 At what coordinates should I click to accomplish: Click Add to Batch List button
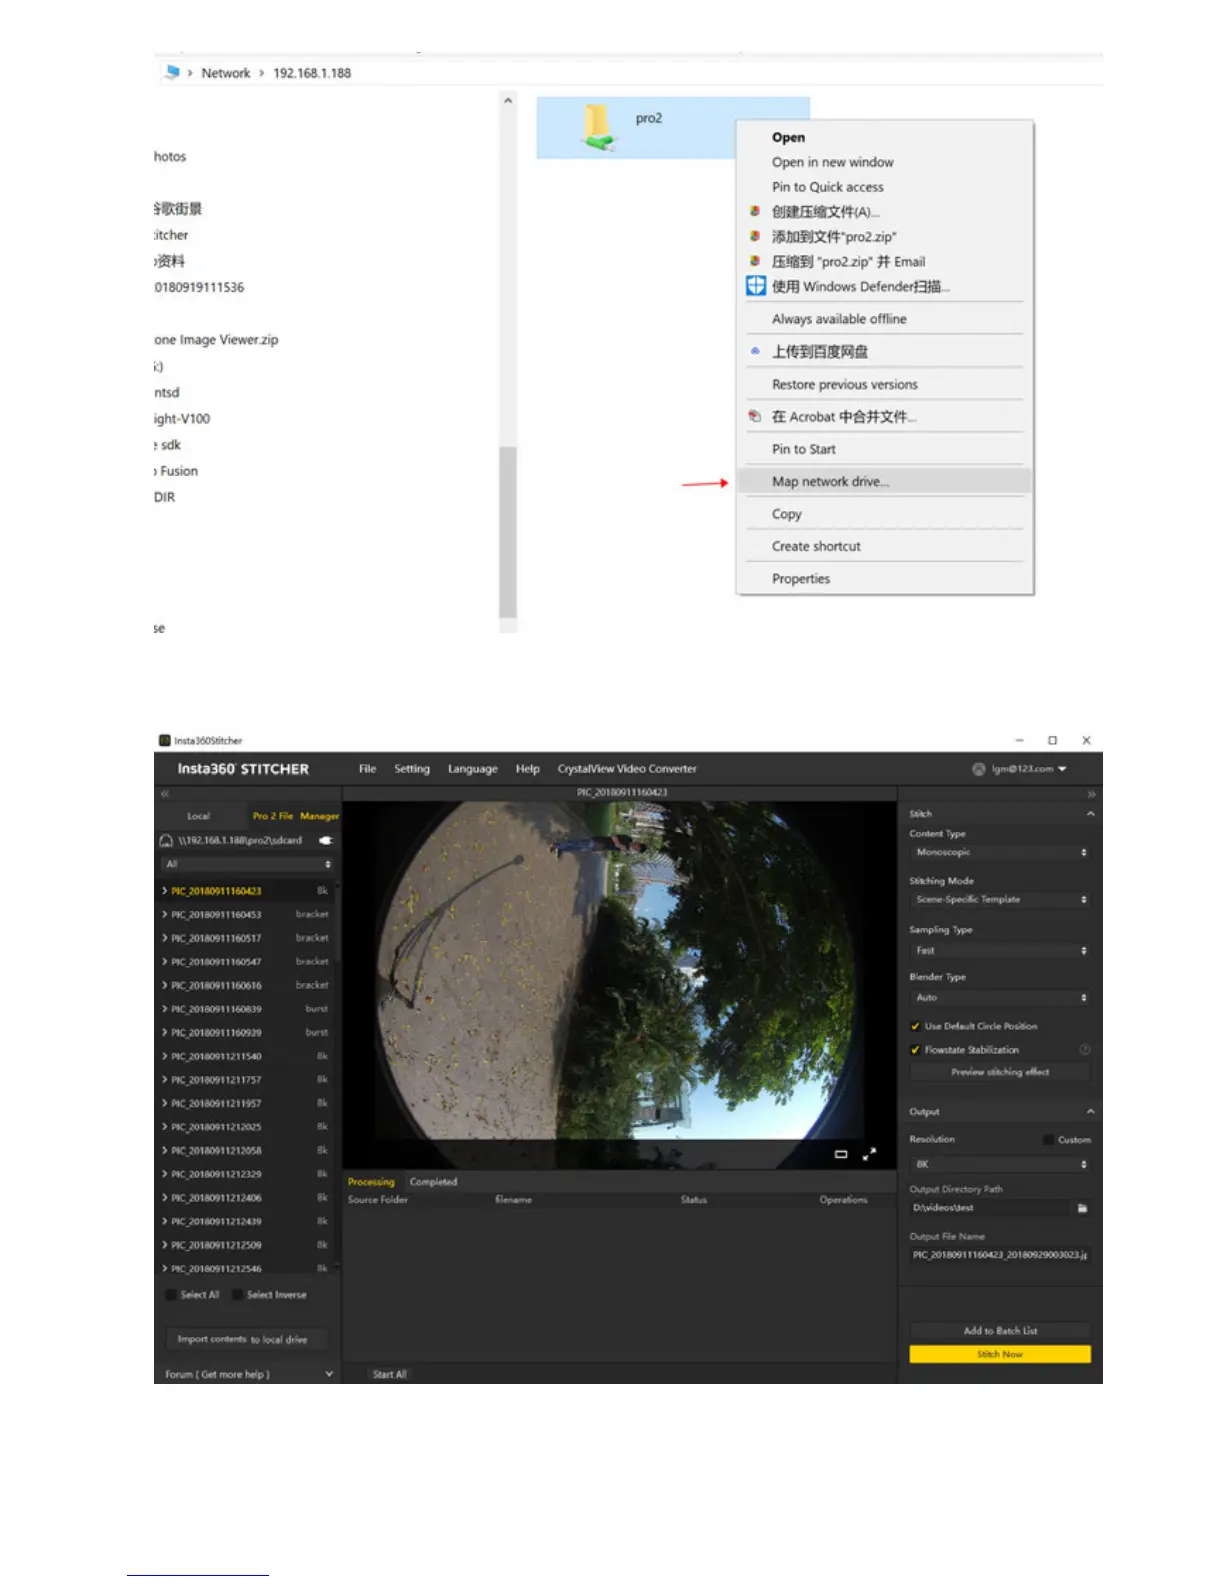pyautogui.click(x=1000, y=1331)
